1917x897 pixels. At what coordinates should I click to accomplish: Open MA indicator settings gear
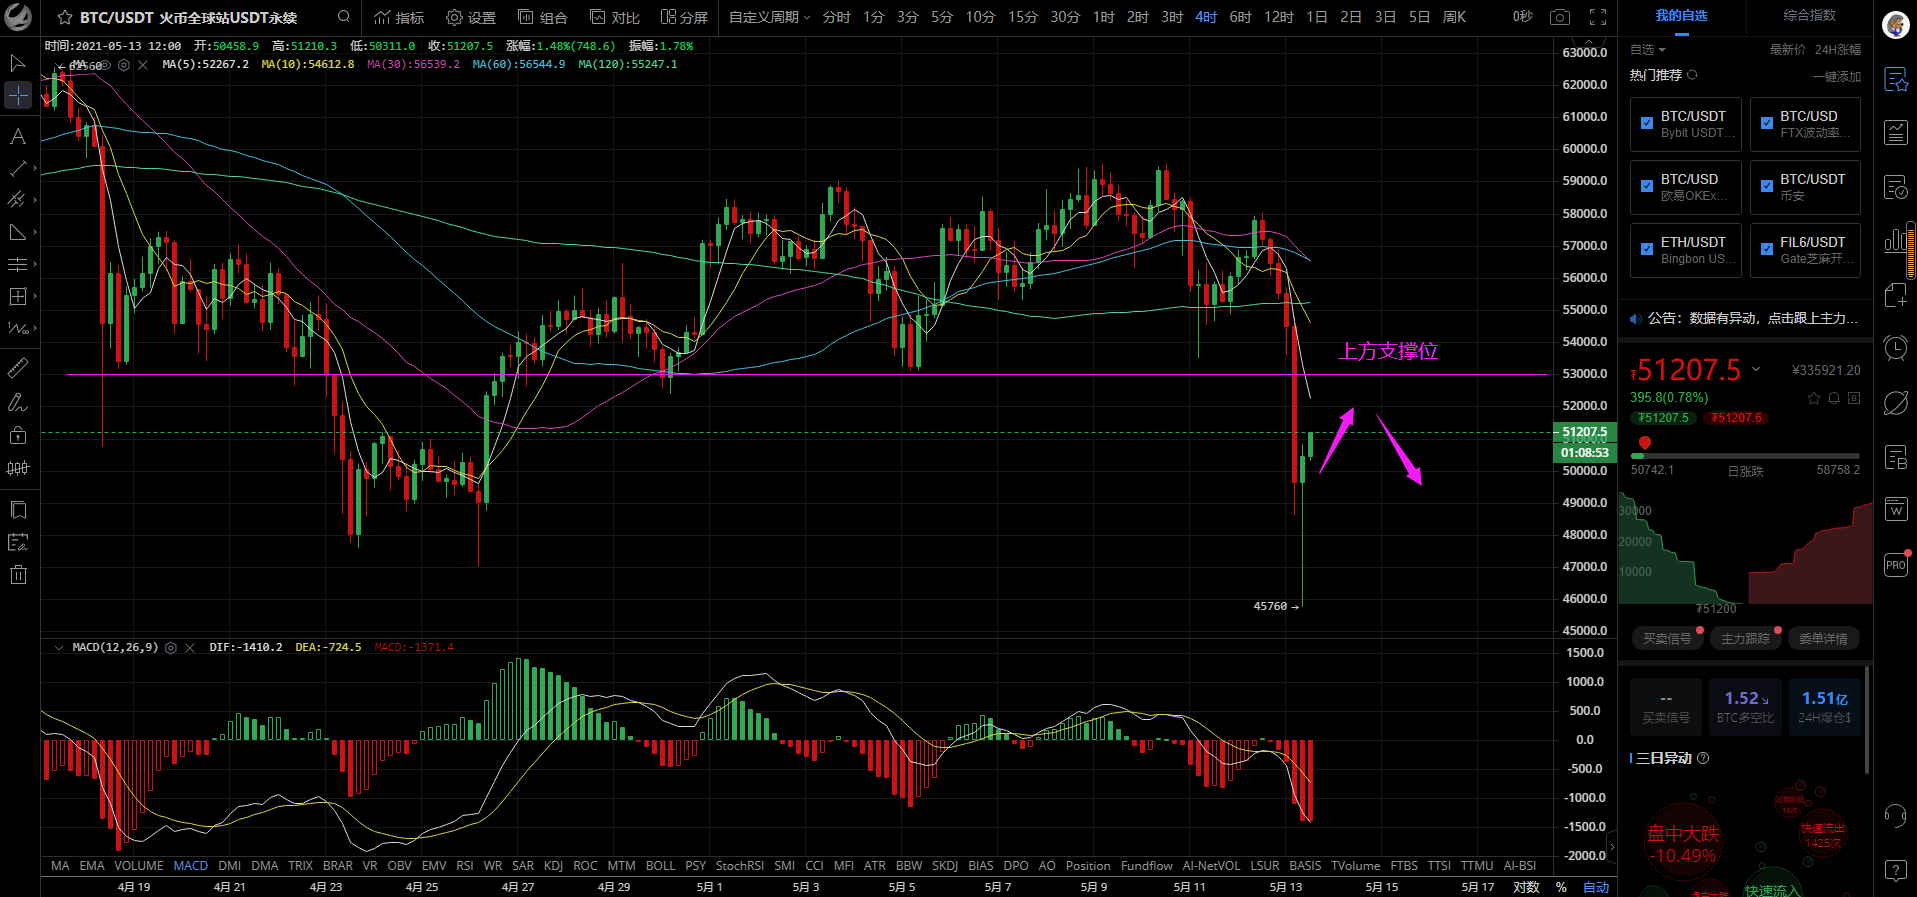[x=124, y=65]
